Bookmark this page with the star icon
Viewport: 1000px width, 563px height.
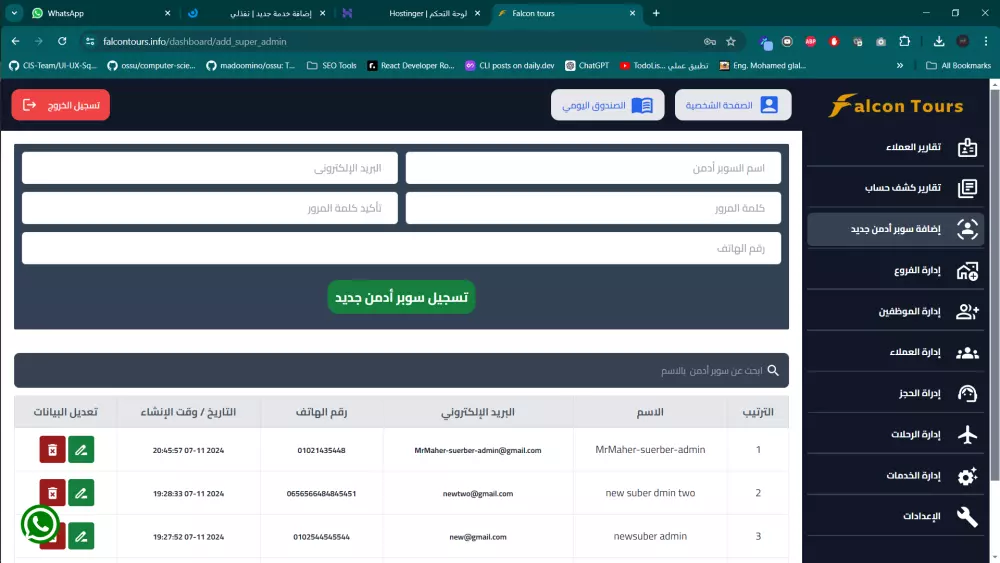point(731,41)
